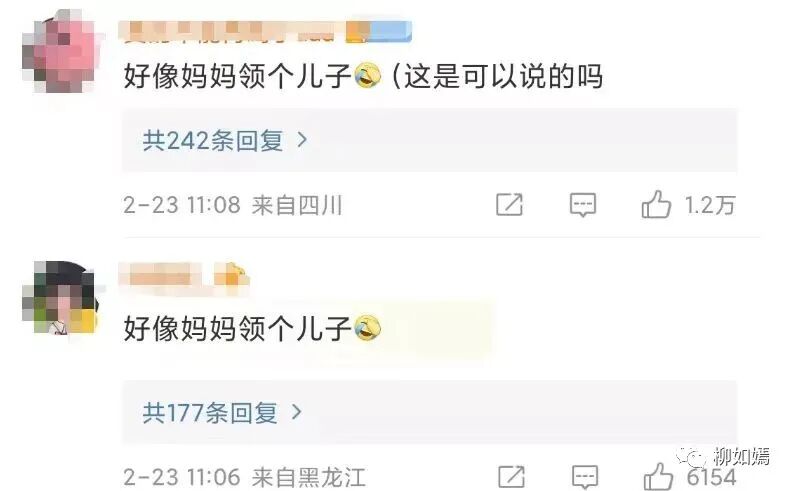This screenshot has width=795, height=491.
Task: Open the first commenter's blurred username
Action: [x=230, y=31]
